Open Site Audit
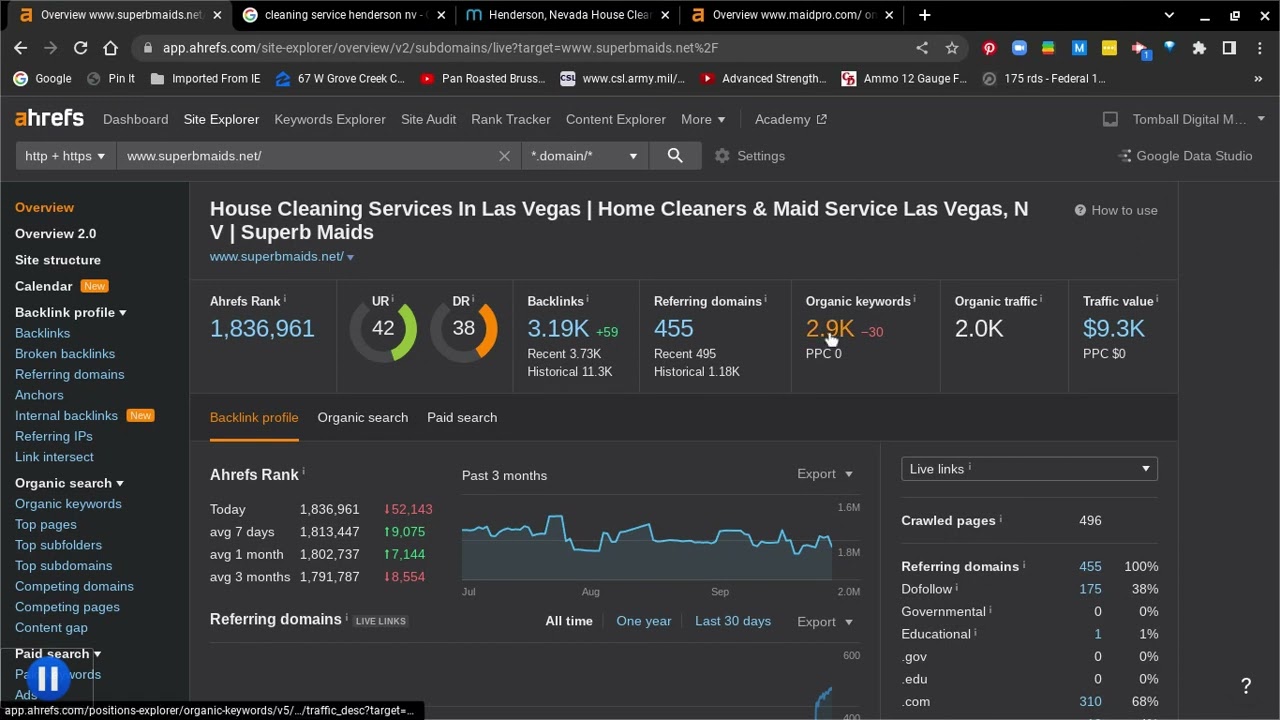The image size is (1280, 720). [x=428, y=119]
